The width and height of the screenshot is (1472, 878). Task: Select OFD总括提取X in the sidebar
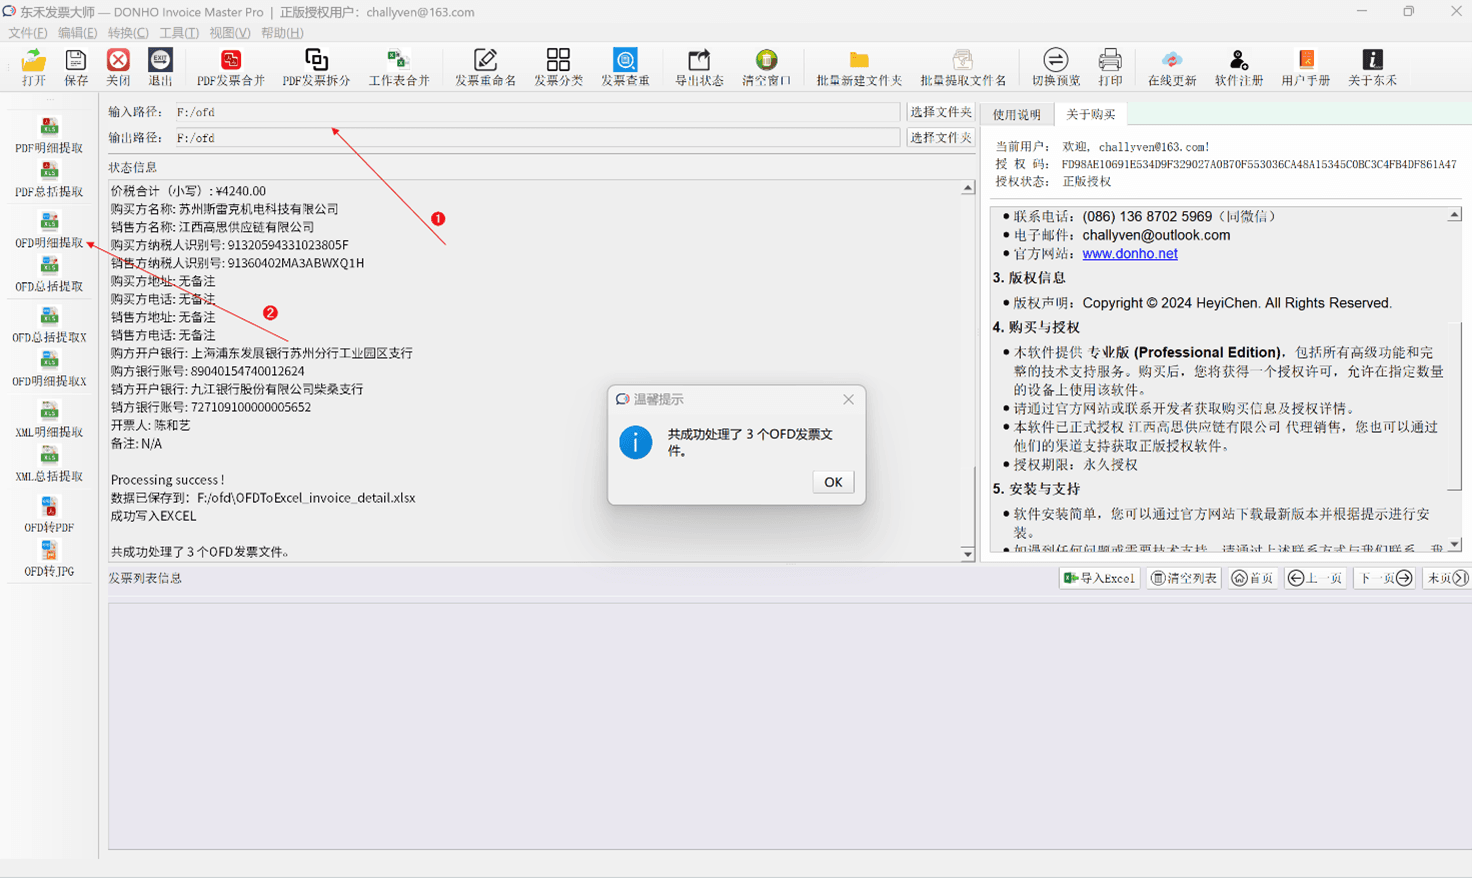(x=49, y=326)
